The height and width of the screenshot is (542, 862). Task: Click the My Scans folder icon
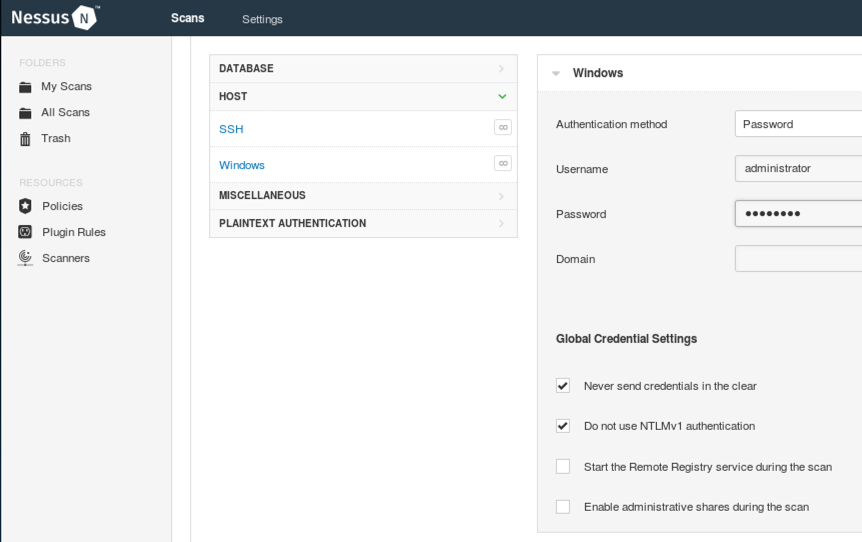[26, 87]
